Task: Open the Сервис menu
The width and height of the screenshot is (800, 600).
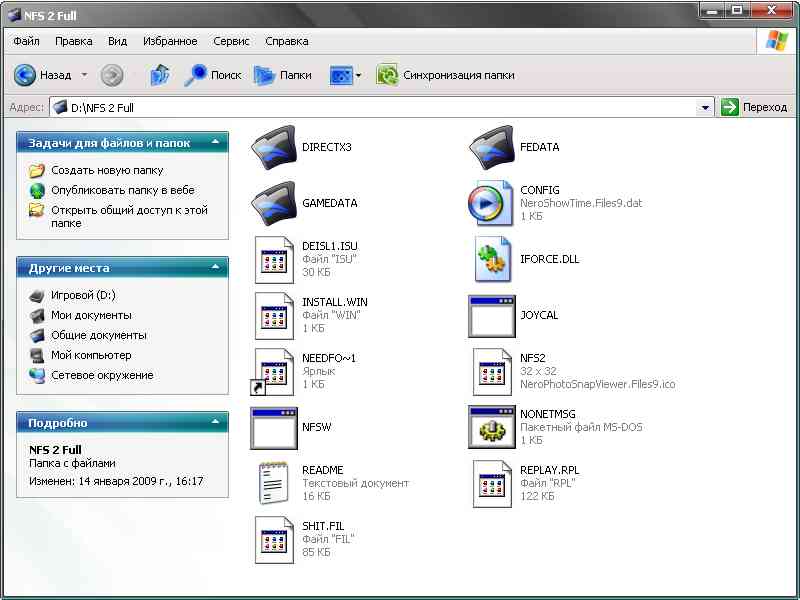Action: pyautogui.click(x=231, y=41)
